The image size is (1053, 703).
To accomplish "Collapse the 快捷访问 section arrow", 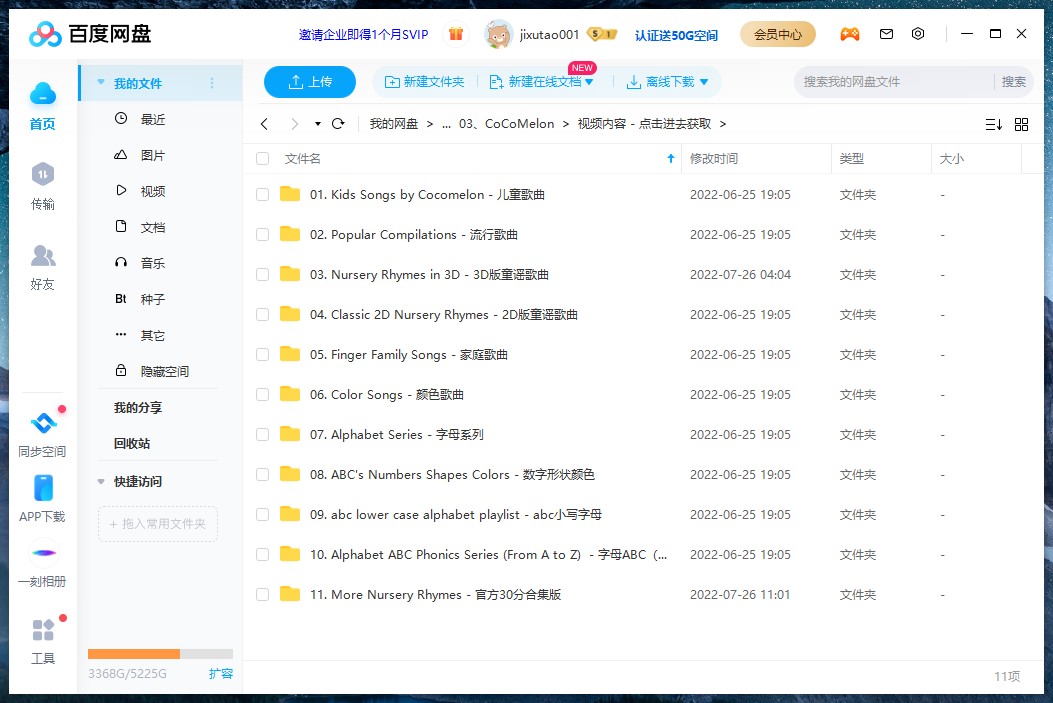I will pos(101,481).
